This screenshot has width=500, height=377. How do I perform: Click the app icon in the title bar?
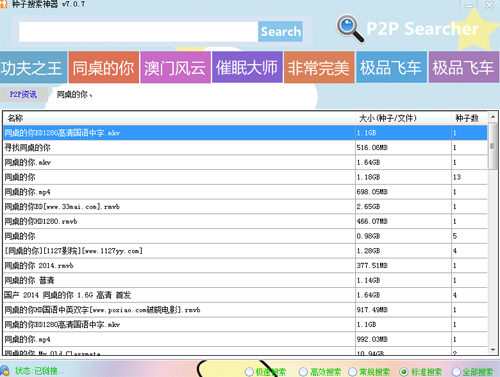[3, 4]
